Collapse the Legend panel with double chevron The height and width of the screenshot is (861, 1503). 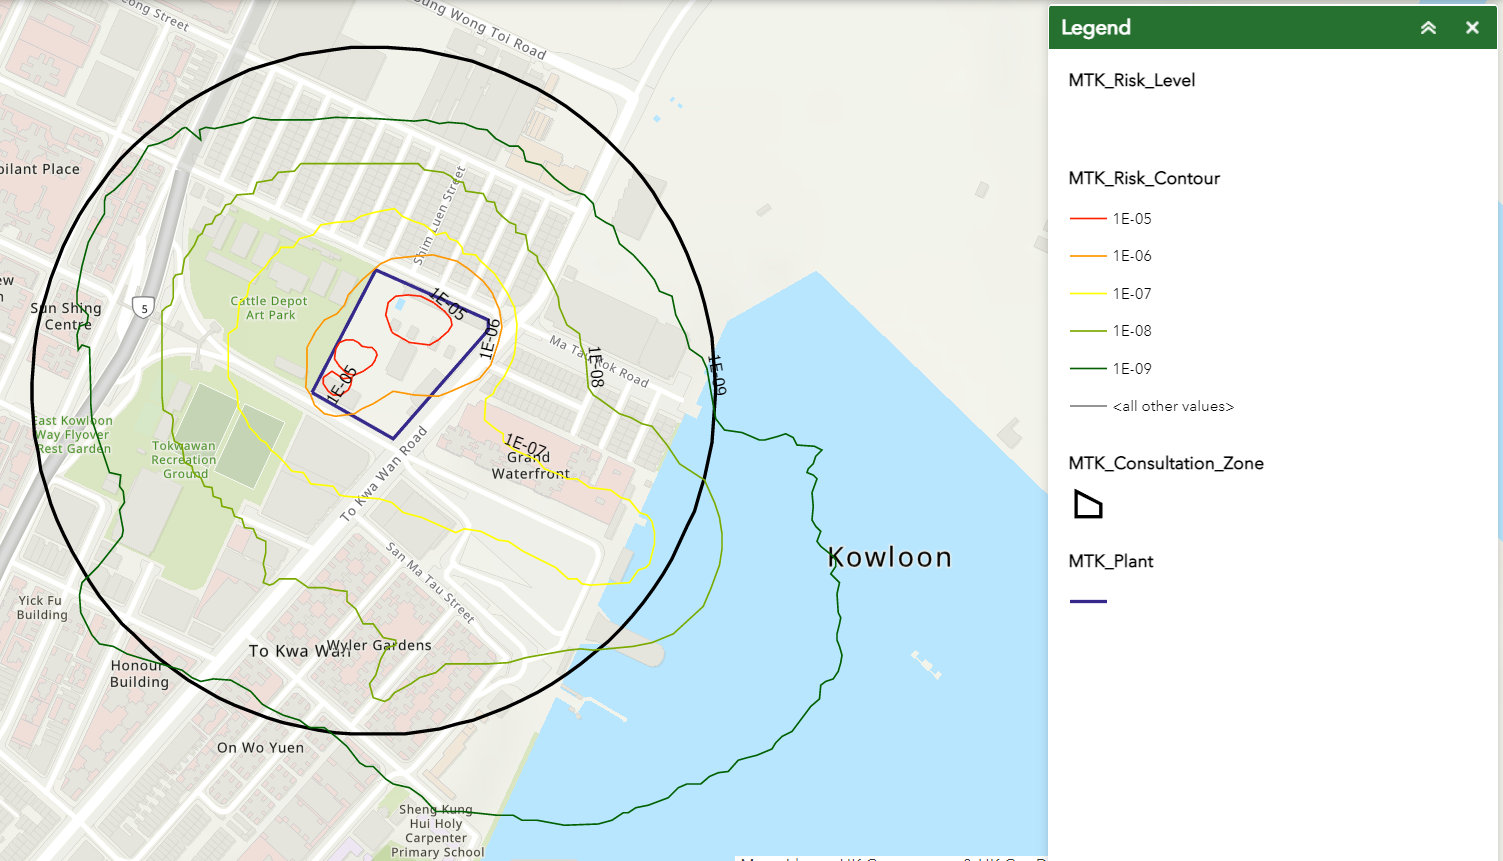pyautogui.click(x=1428, y=28)
